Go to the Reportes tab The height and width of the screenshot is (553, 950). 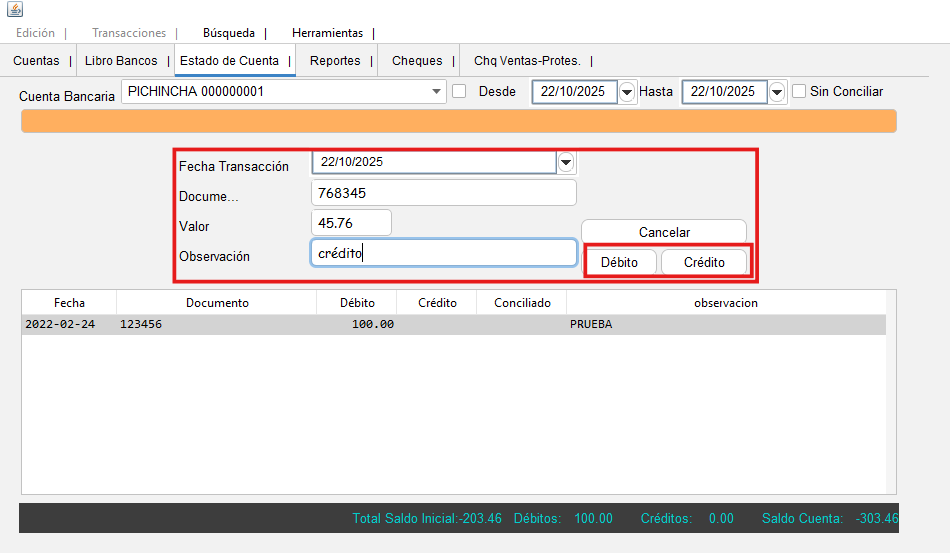coord(335,61)
